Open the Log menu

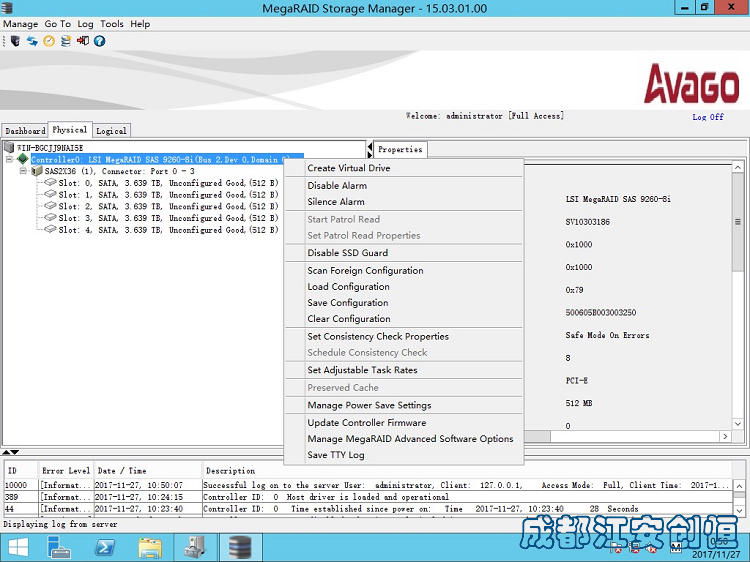(x=86, y=24)
